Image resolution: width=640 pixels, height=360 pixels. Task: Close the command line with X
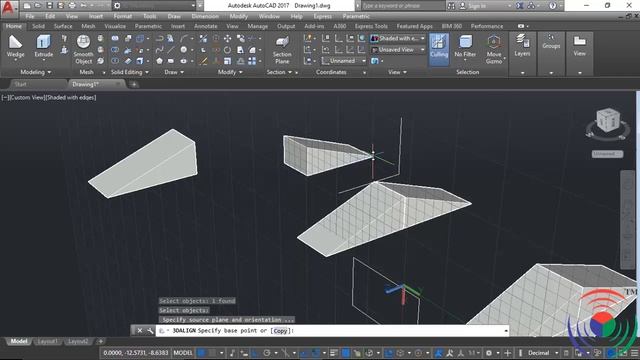tap(140, 331)
